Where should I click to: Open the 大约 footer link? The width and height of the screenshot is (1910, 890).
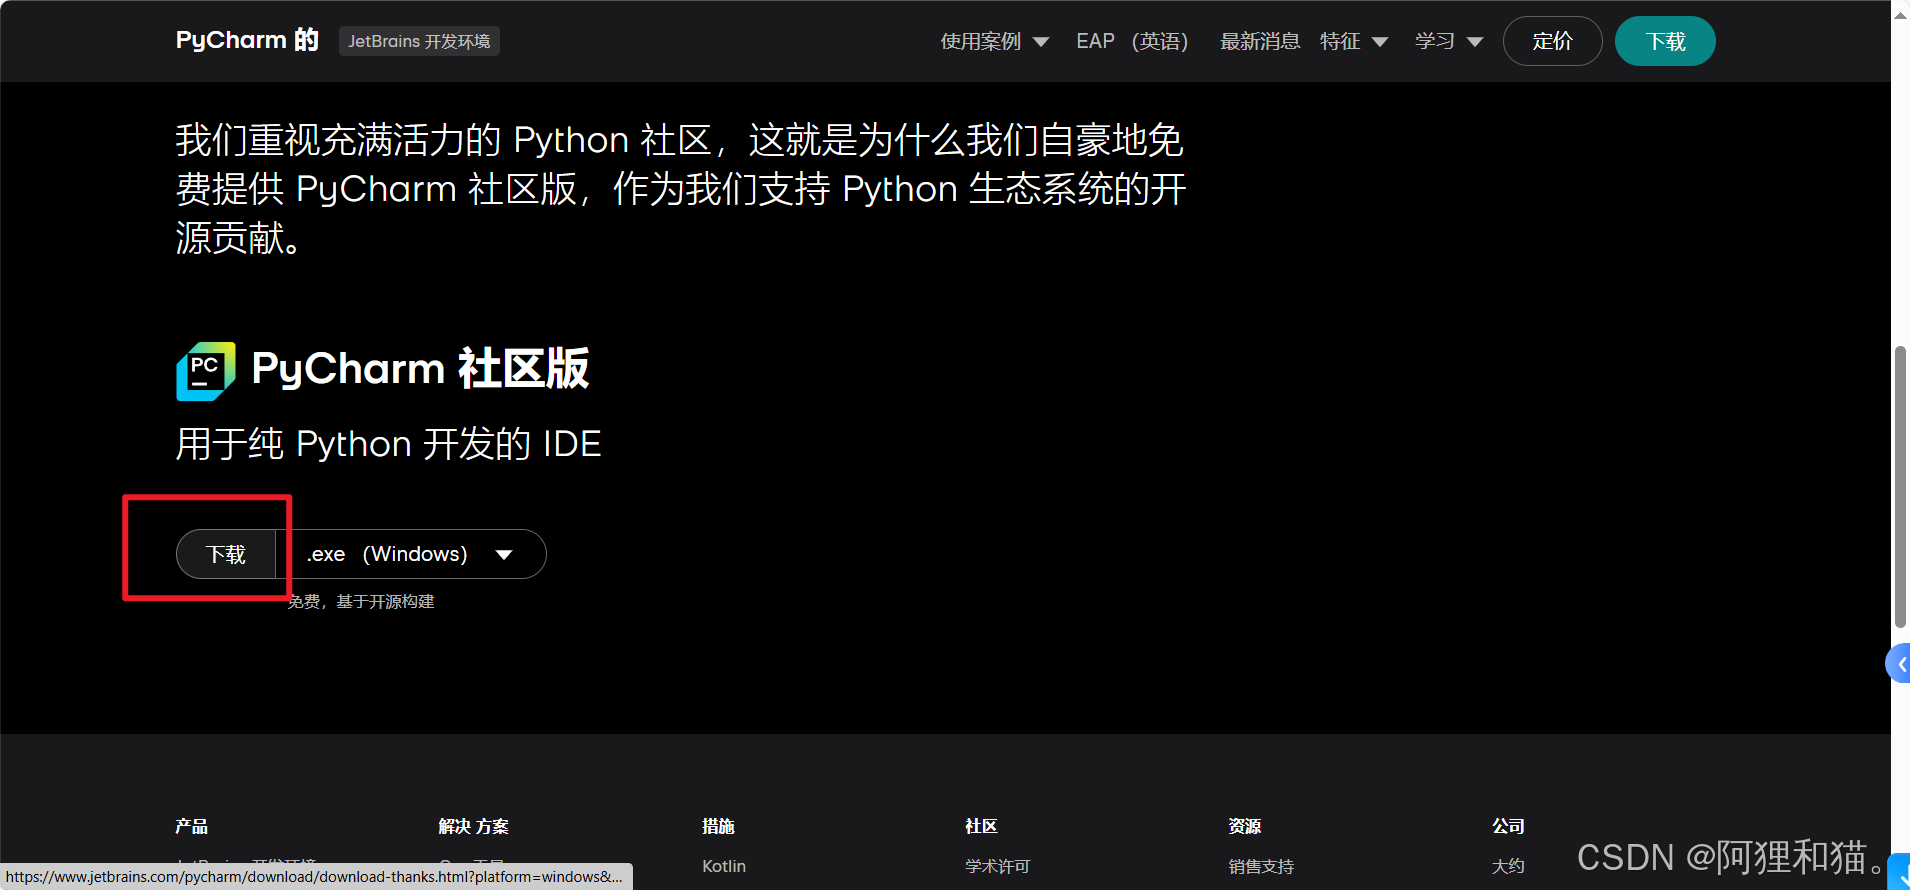[1508, 866]
